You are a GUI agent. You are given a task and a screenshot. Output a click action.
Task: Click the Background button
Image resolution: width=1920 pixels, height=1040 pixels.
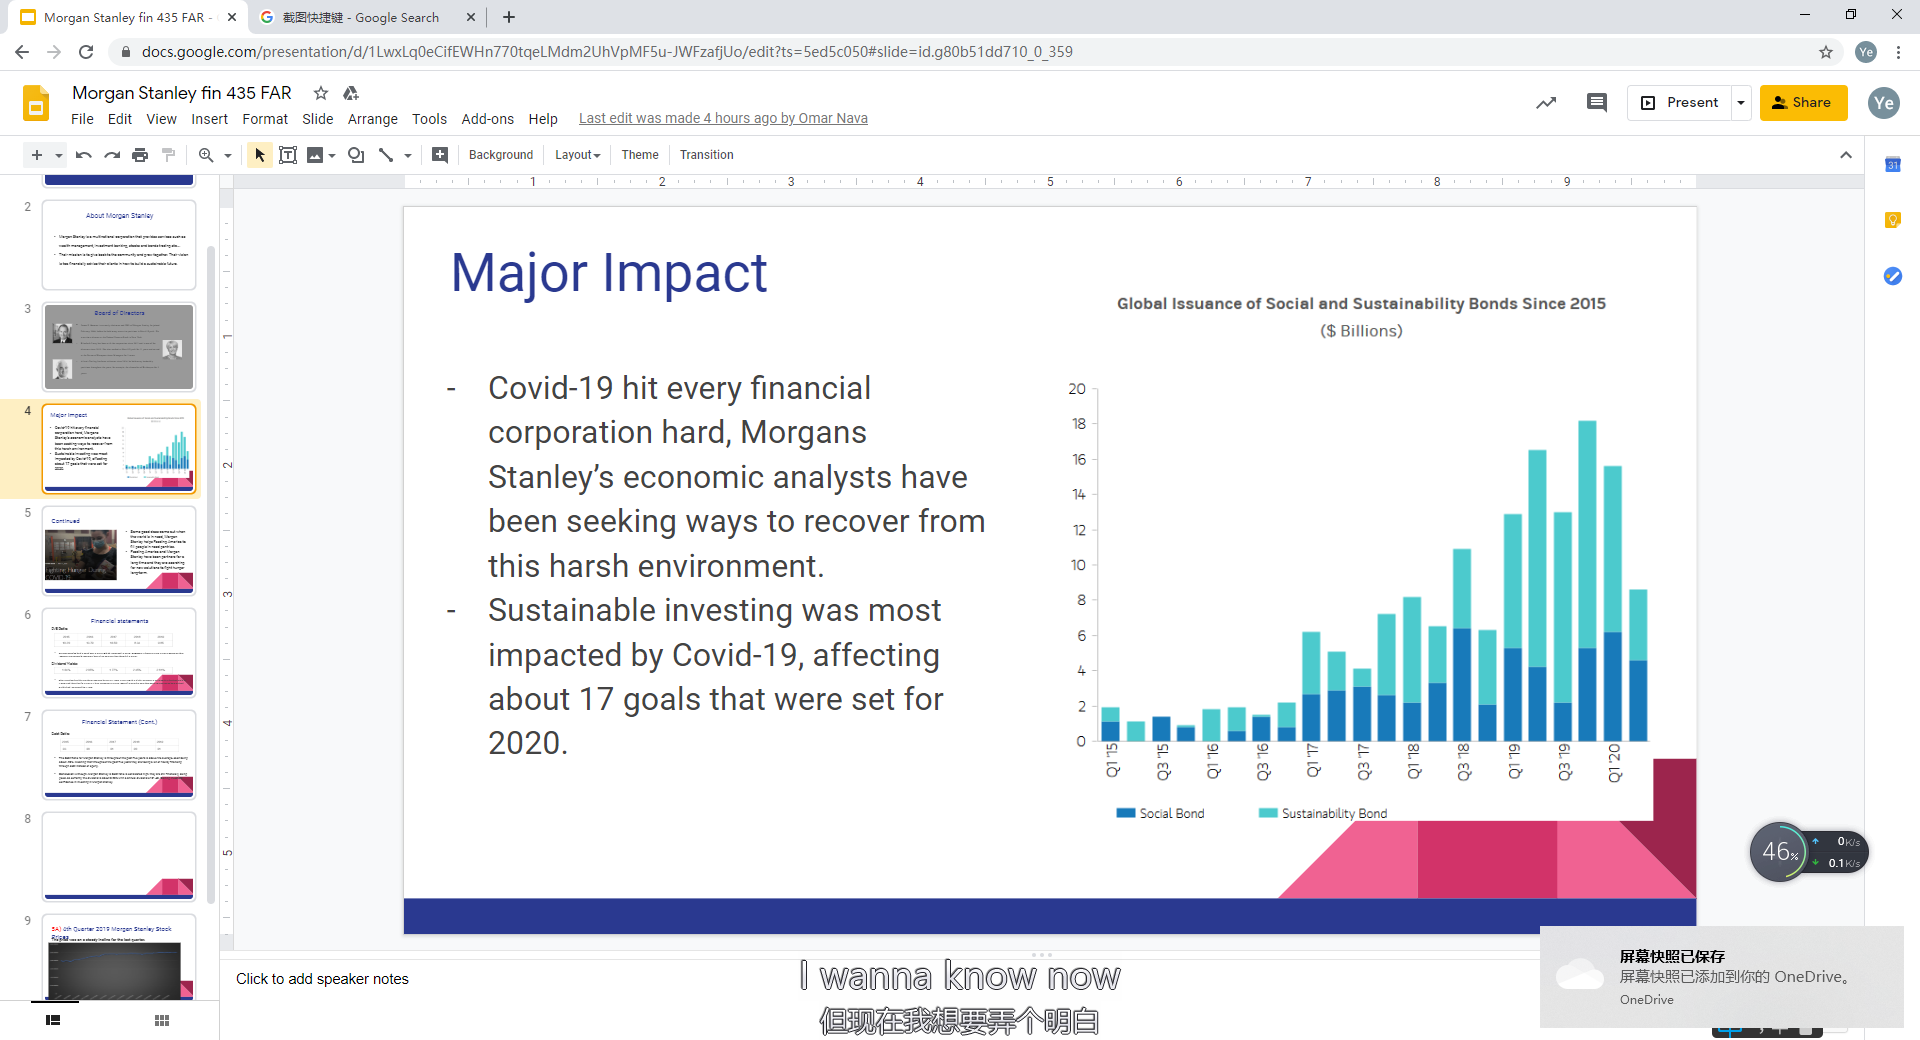[501, 155]
